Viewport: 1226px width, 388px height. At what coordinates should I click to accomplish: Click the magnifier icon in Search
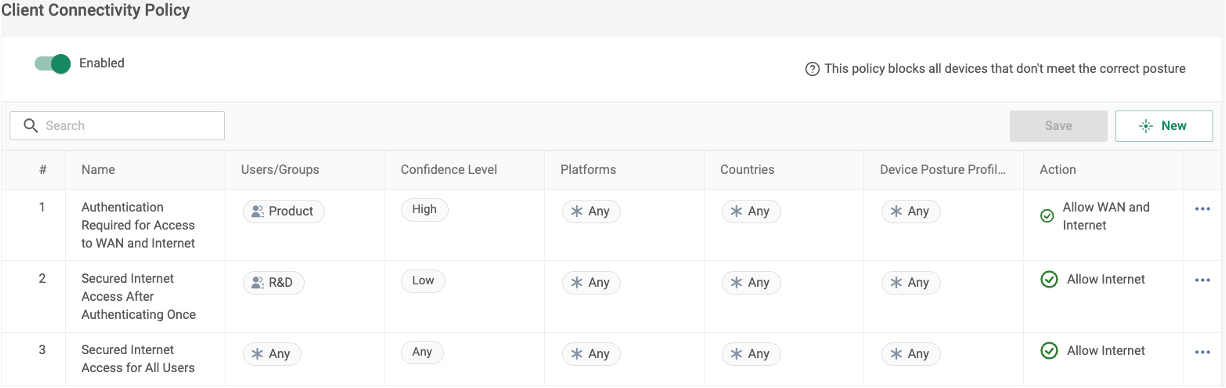point(31,126)
